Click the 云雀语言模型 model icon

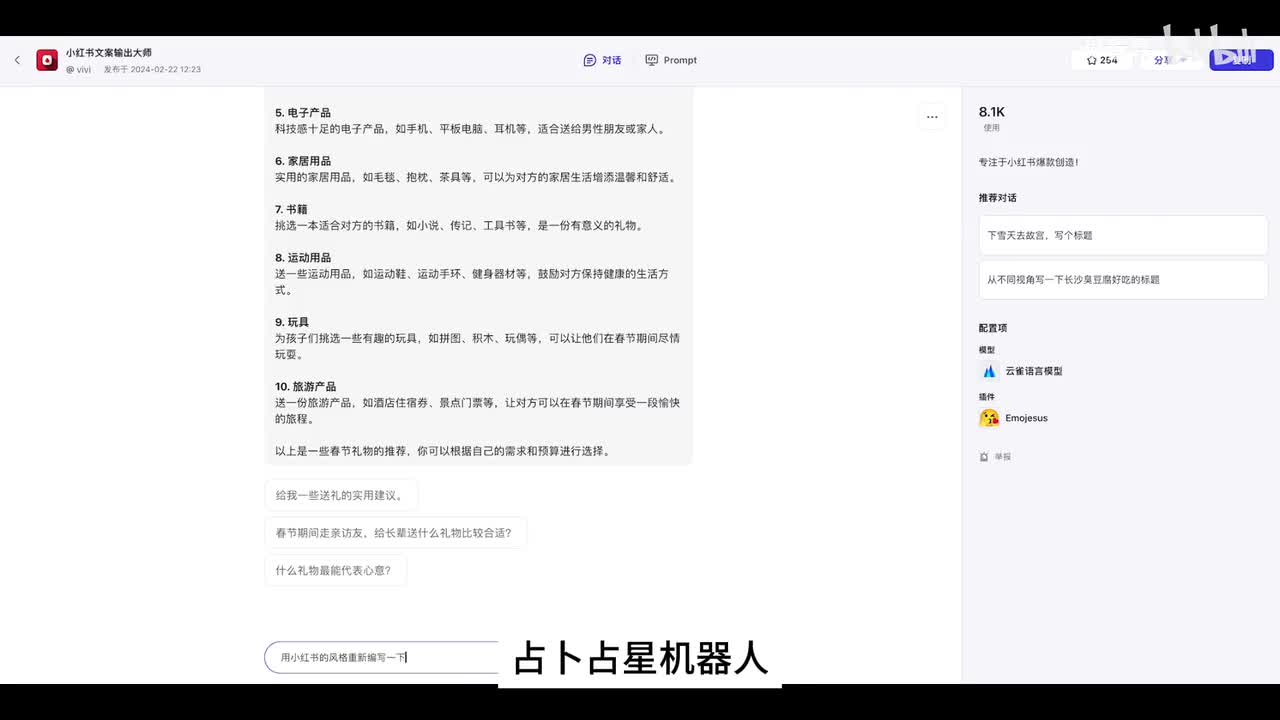tap(989, 371)
